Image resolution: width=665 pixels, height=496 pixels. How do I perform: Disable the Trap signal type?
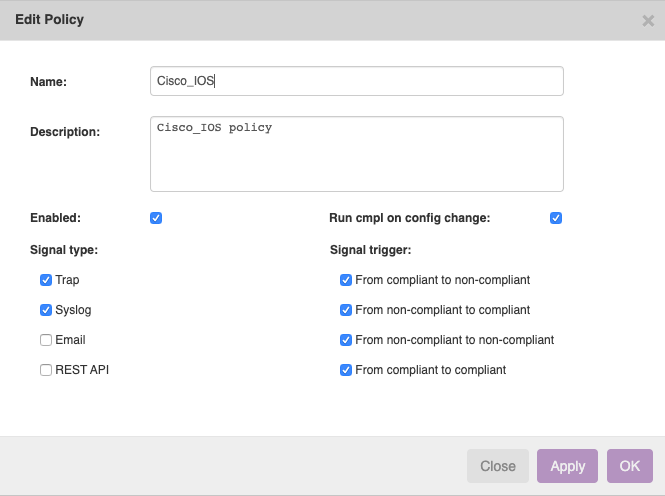[x=46, y=280]
